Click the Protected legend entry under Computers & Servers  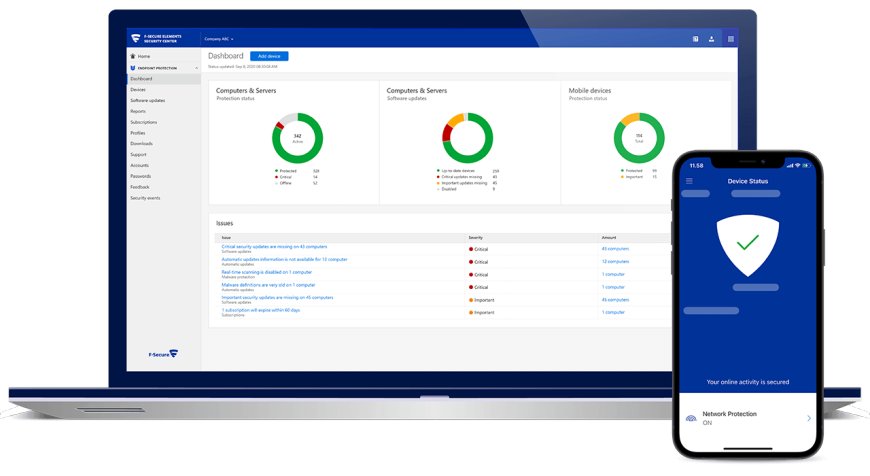[297, 171]
